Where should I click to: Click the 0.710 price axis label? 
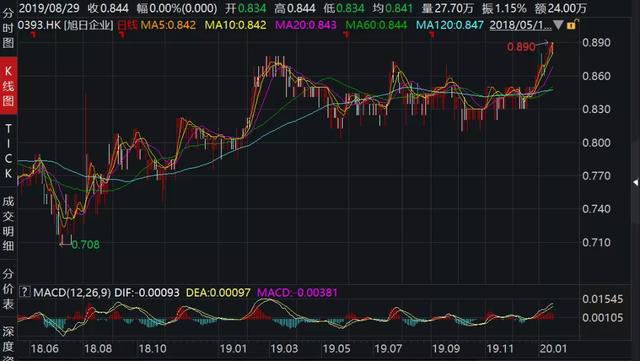pyautogui.click(x=596, y=242)
